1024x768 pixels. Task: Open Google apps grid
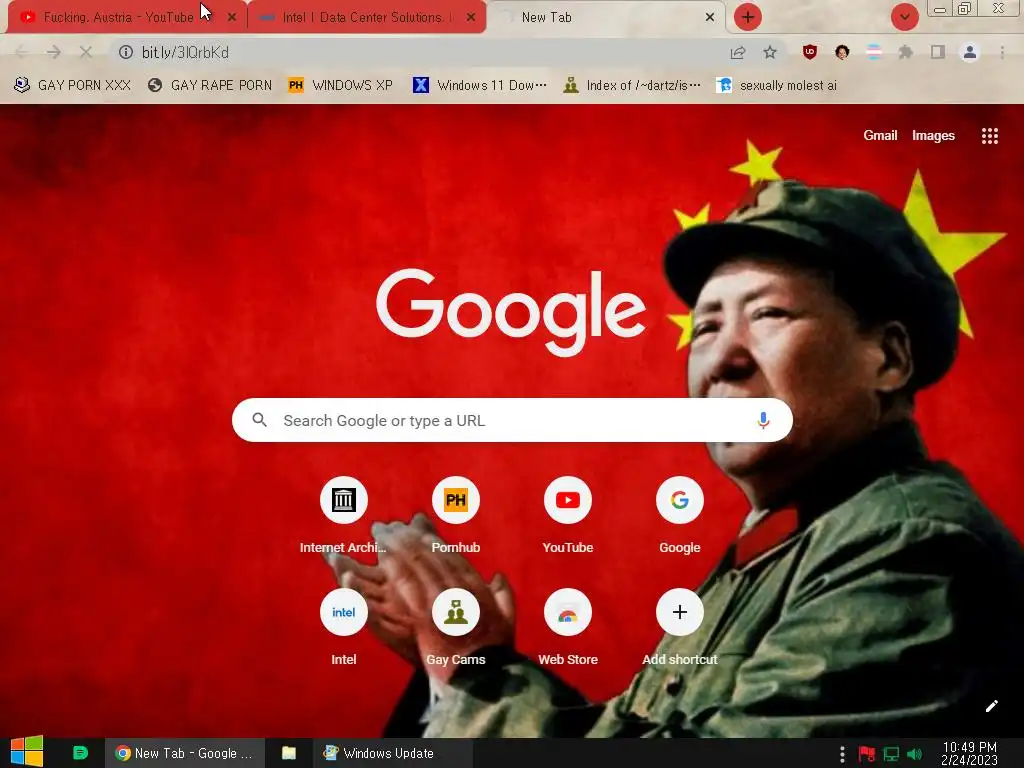coord(989,136)
